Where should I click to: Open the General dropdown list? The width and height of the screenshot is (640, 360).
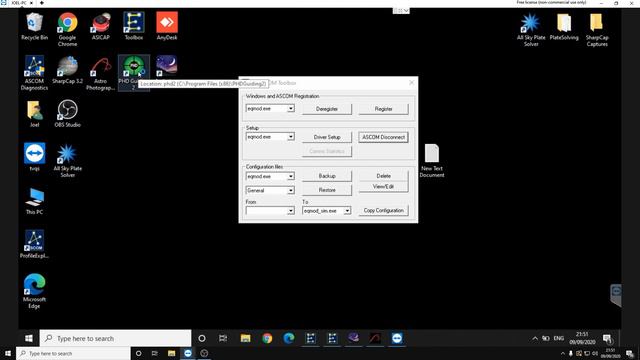(x=291, y=191)
